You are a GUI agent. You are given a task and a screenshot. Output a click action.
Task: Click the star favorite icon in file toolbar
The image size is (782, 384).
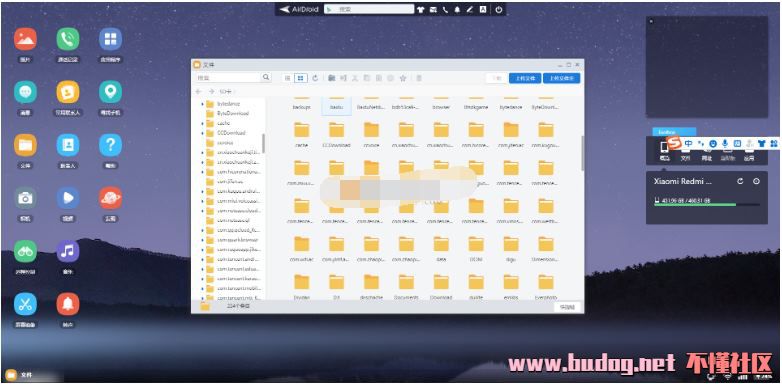403,78
